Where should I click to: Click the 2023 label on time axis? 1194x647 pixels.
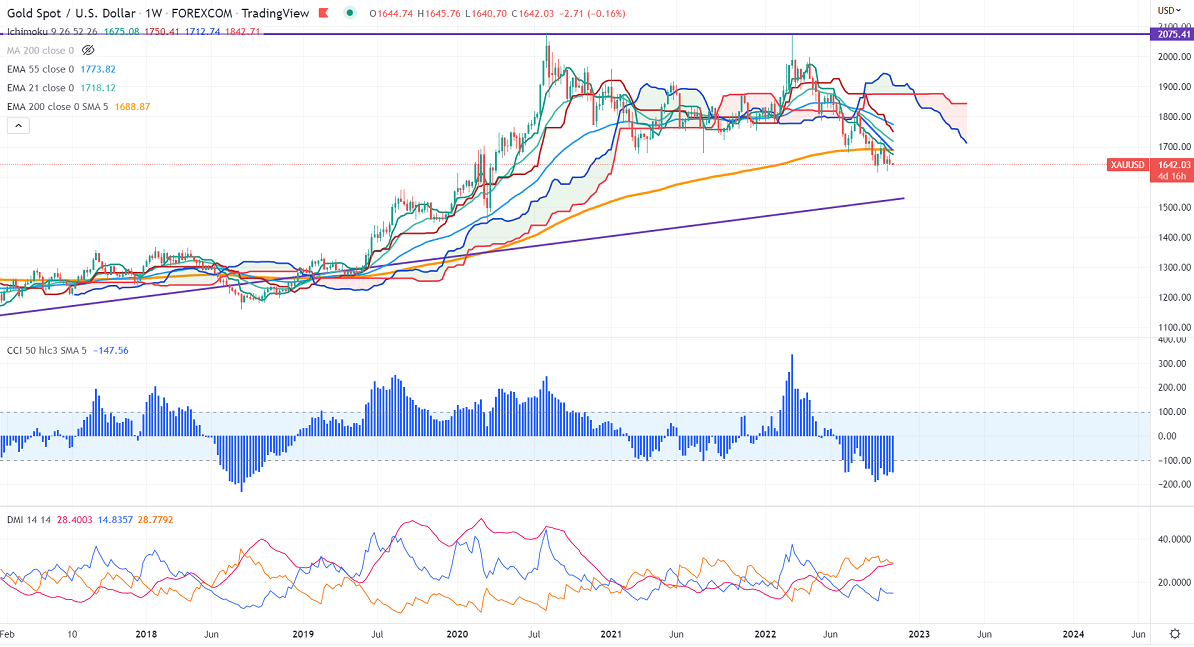[x=919, y=634]
